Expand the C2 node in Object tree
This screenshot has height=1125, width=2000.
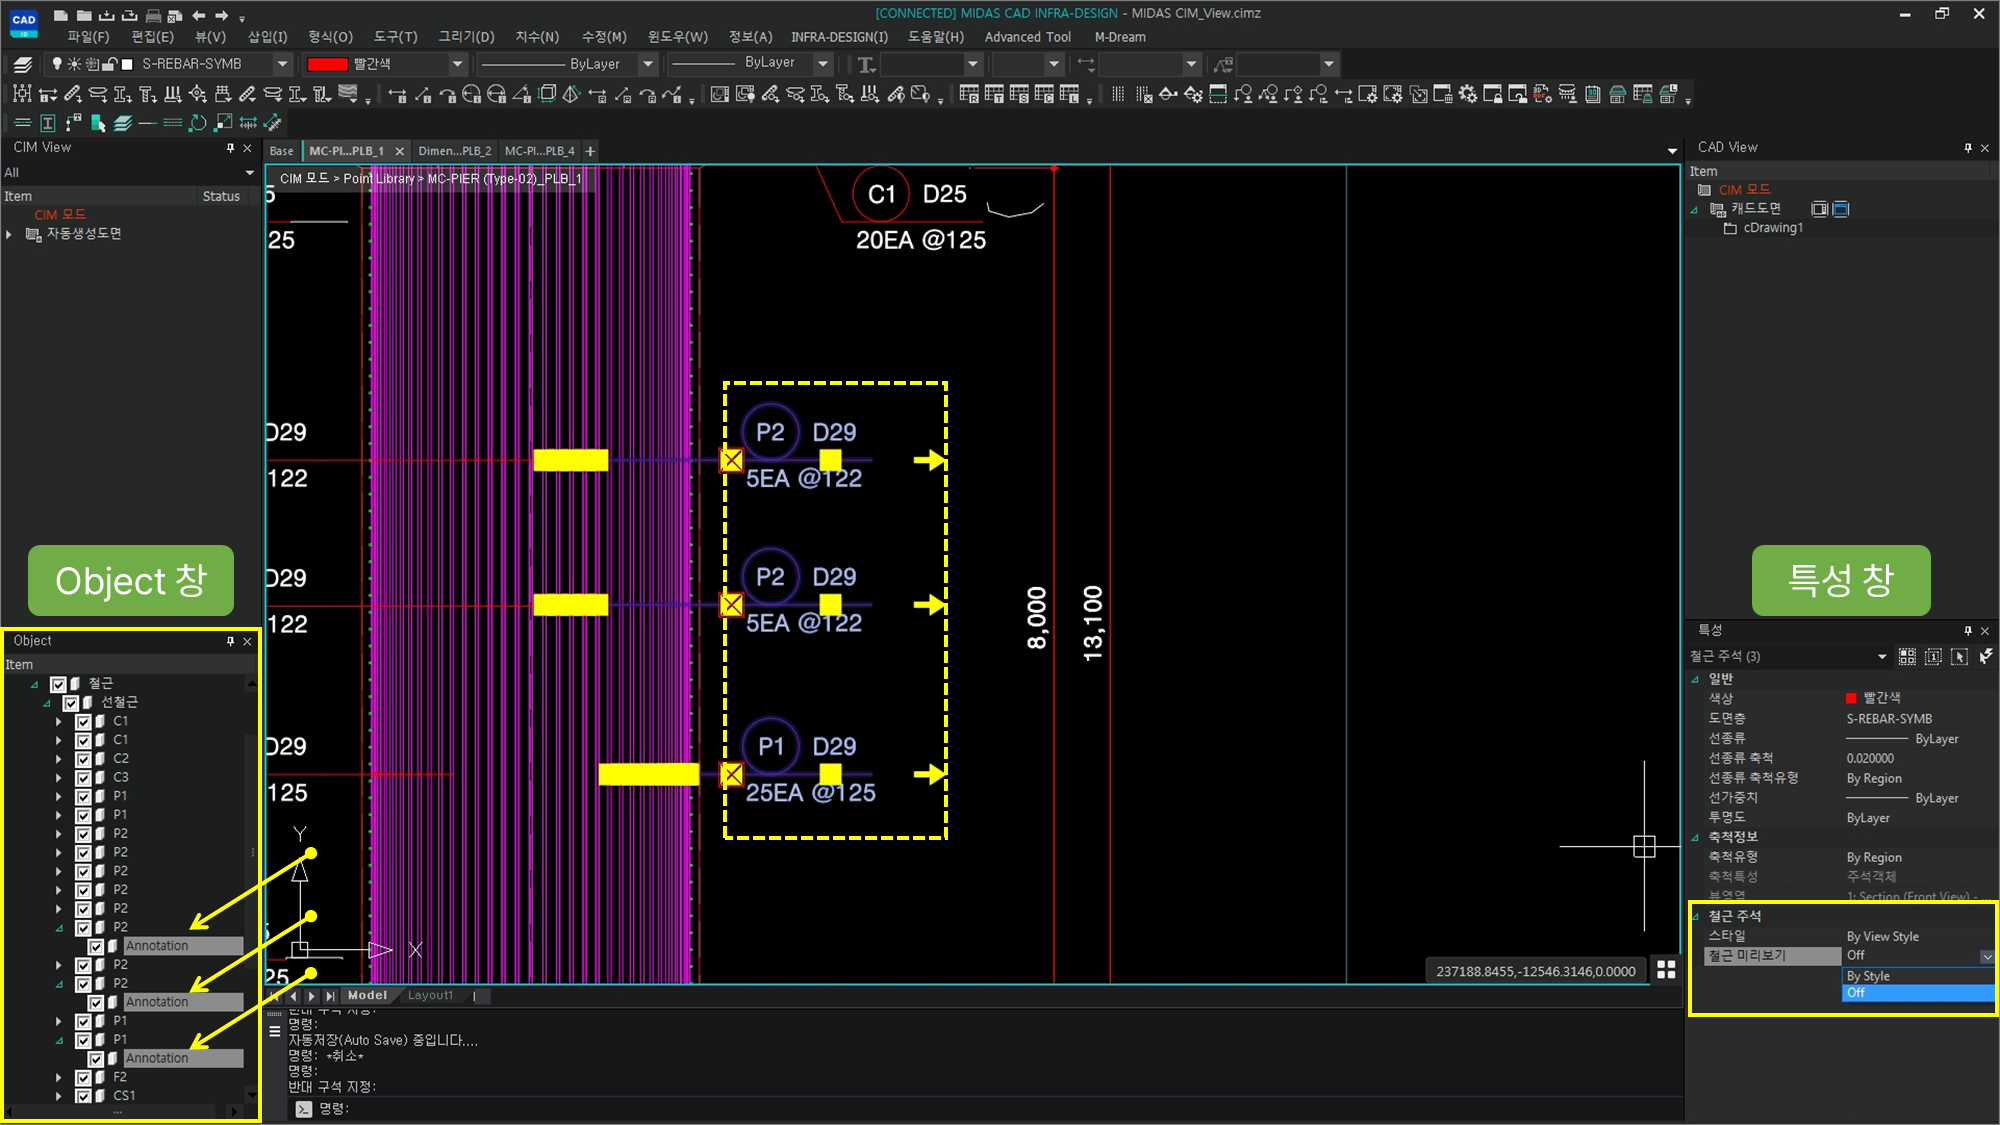point(58,759)
